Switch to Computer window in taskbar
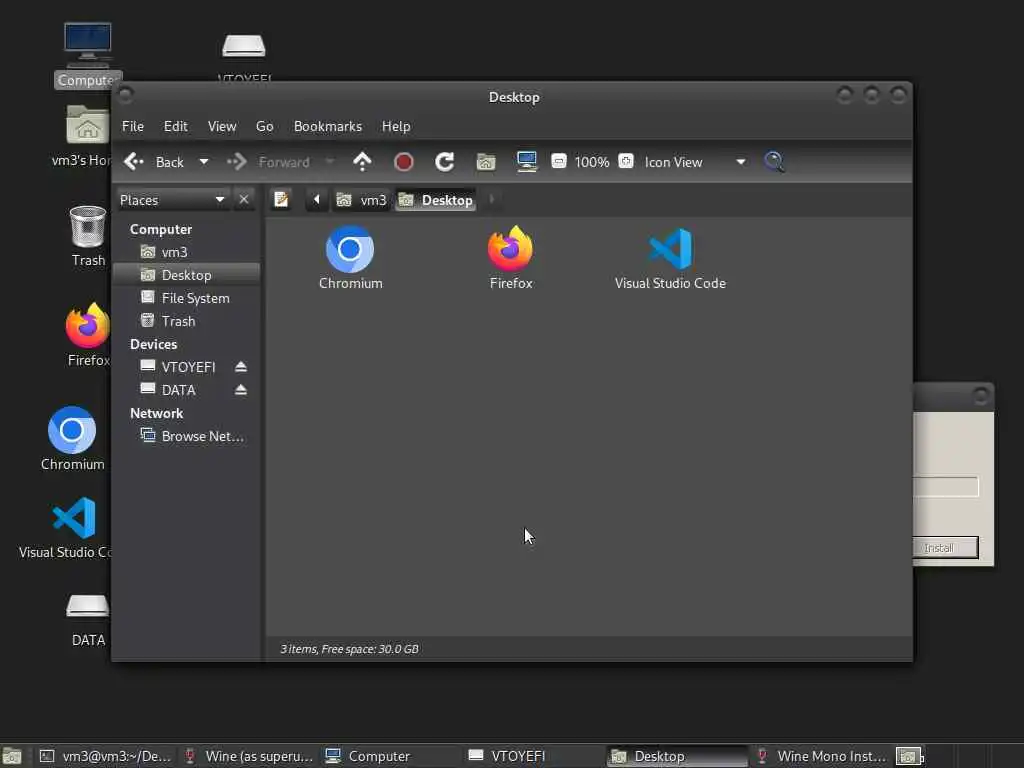Viewport: 1024px width, 768px height. click(x=391, y=756)
